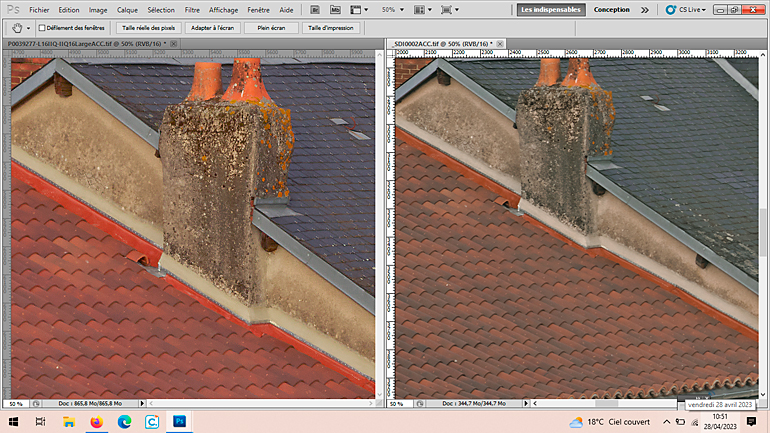Image resolution: width=770 pixels, height=433 pixels.
Task: Open the CS Live dropdown
Action: click(686, 10)
